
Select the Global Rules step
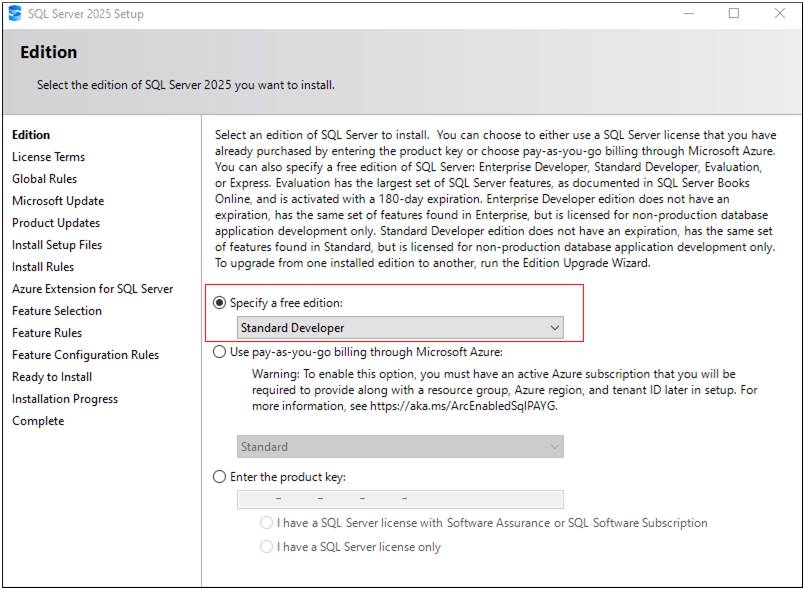coord(45,179)
